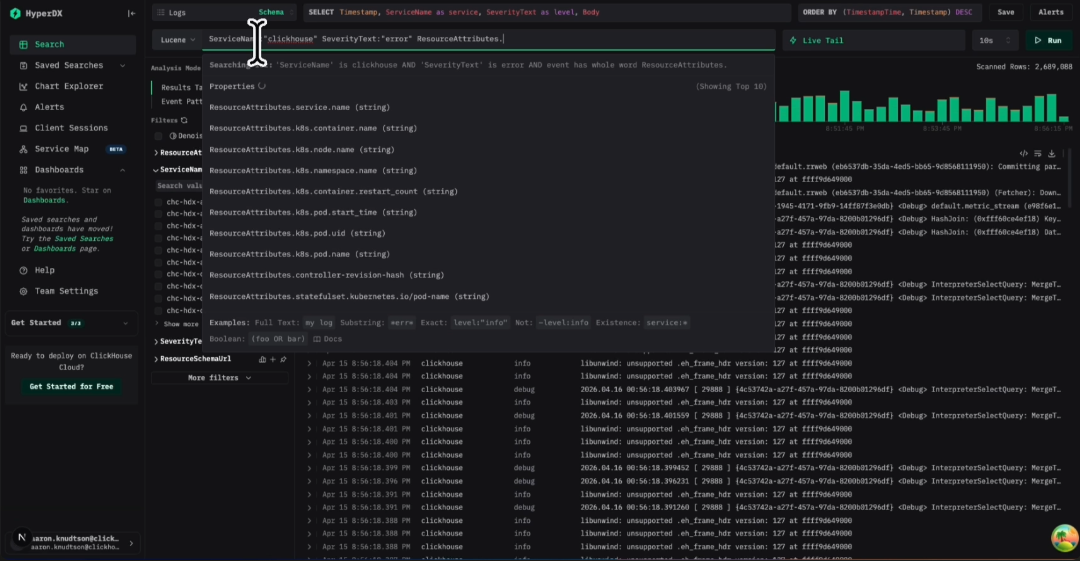The height and width of the screenshot is (561, 1080).
Task: Click the Schema link beside Logs
Action: coord(271,12)
